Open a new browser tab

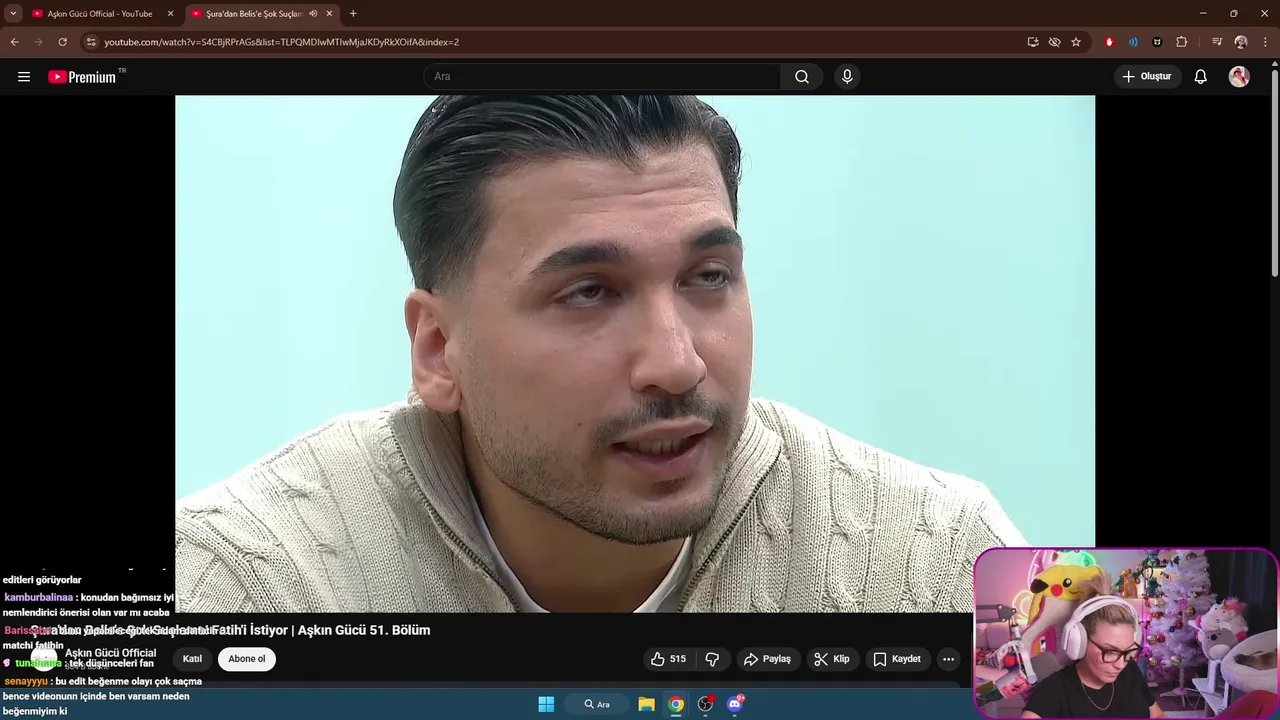tap(353, 14)
